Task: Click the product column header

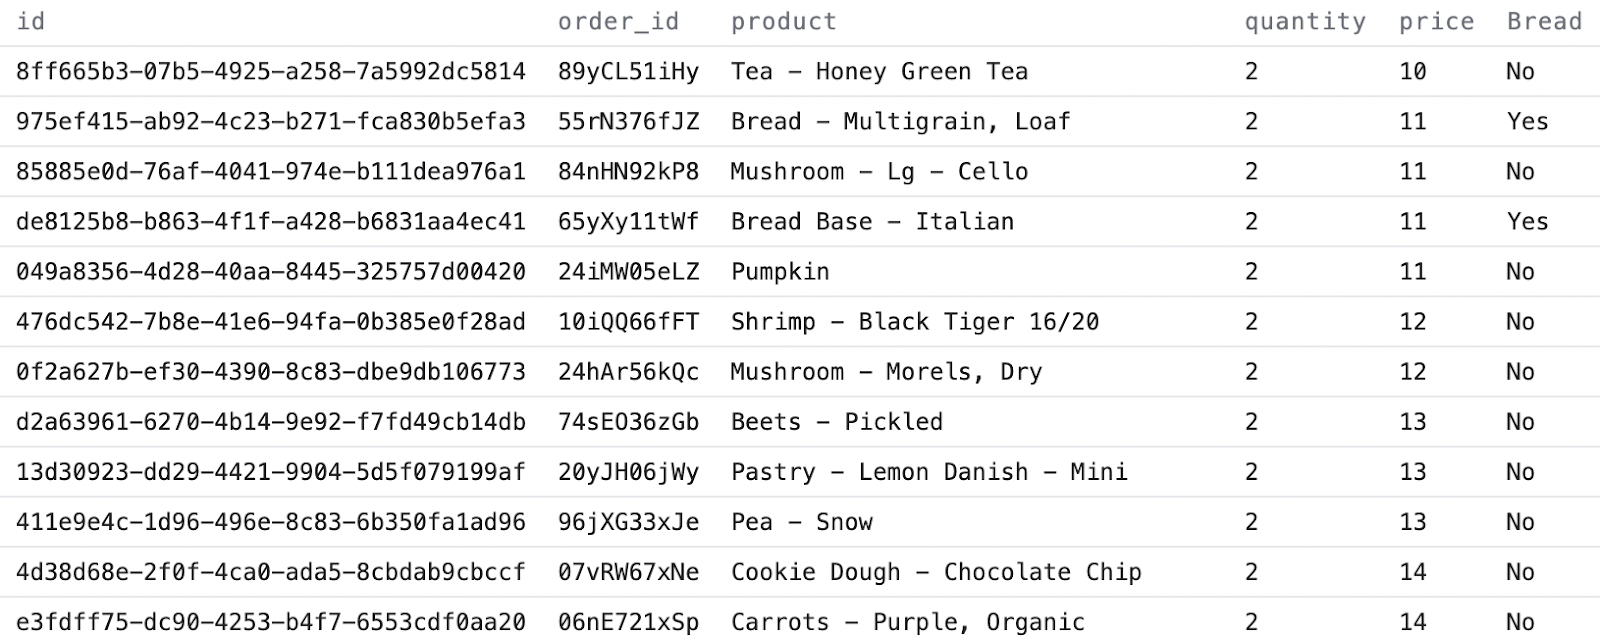Action: point(783,21)
